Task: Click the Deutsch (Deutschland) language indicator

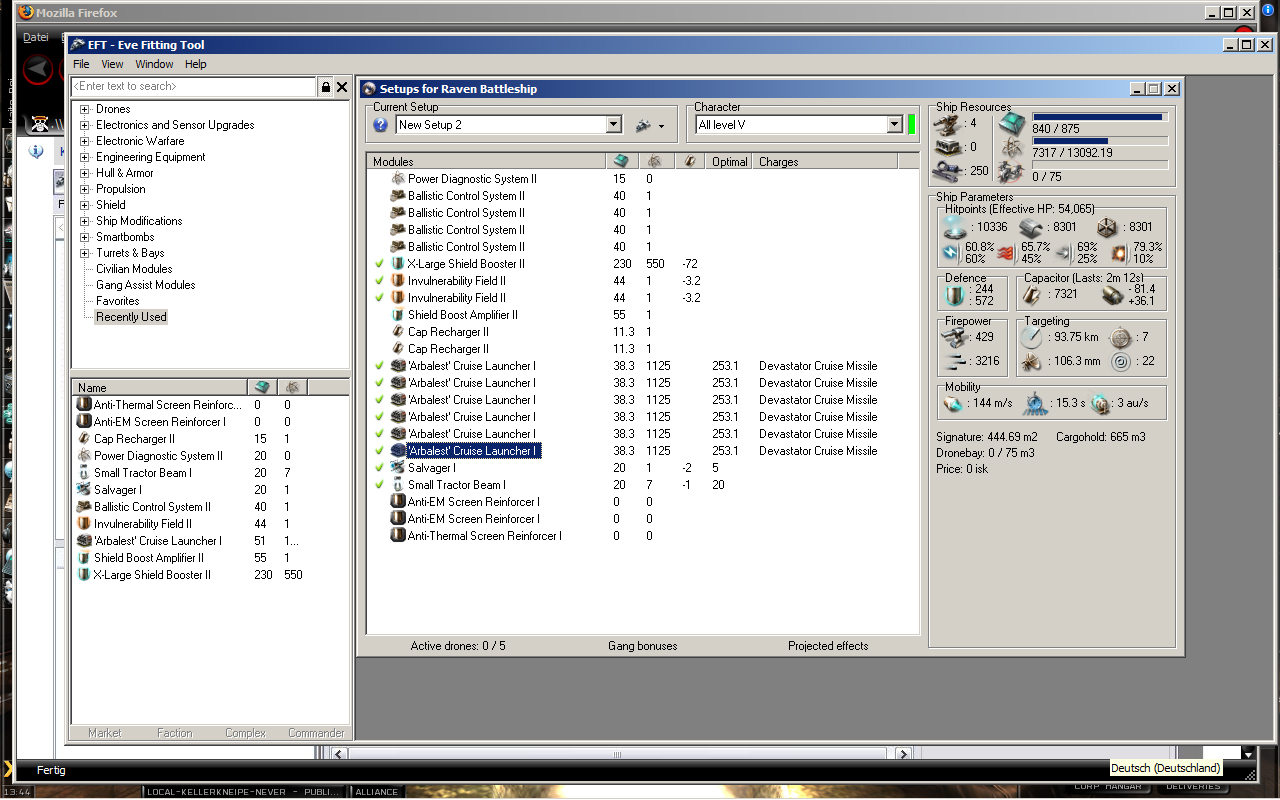Action: click(x=1166, y=768)
